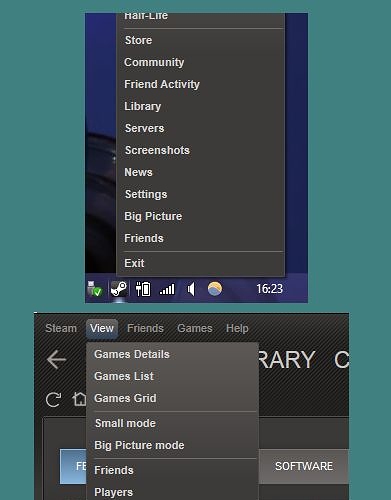Open the Games menu in menu bar
Screen dimensions: 391x500
pyautogui.click(x=195, y=328)
